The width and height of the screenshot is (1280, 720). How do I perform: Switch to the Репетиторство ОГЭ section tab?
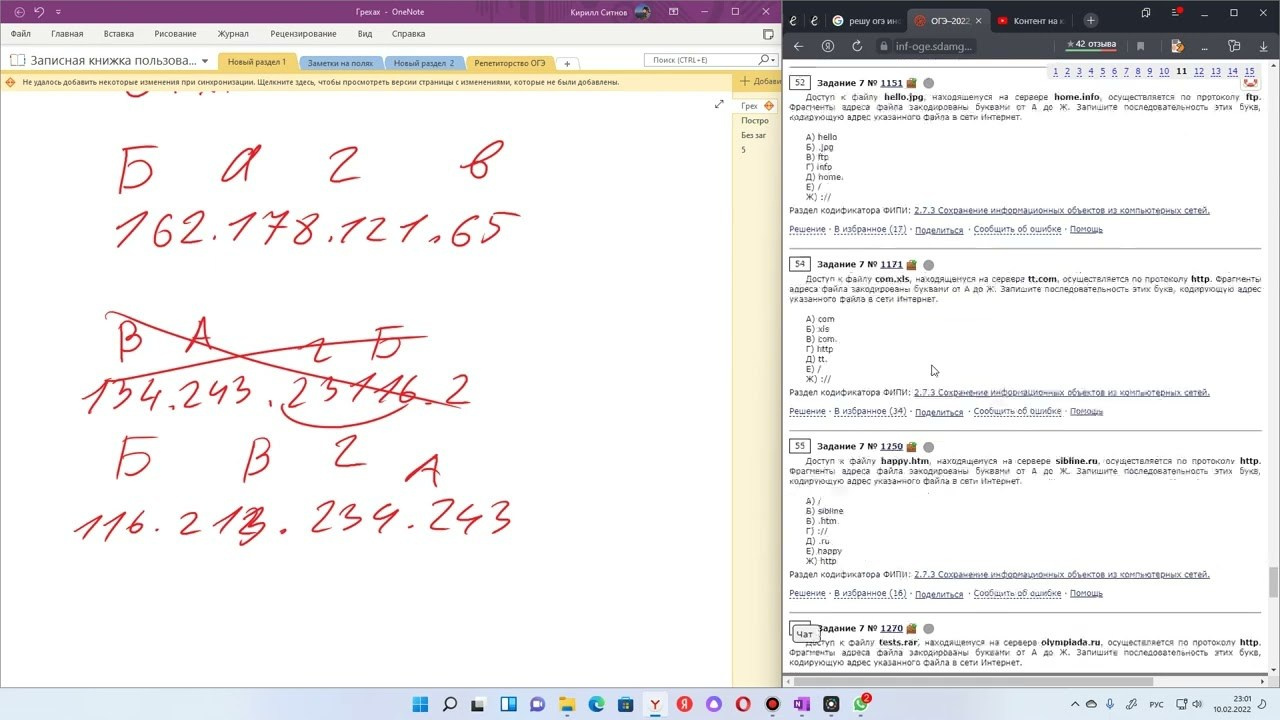click(510, 63)
